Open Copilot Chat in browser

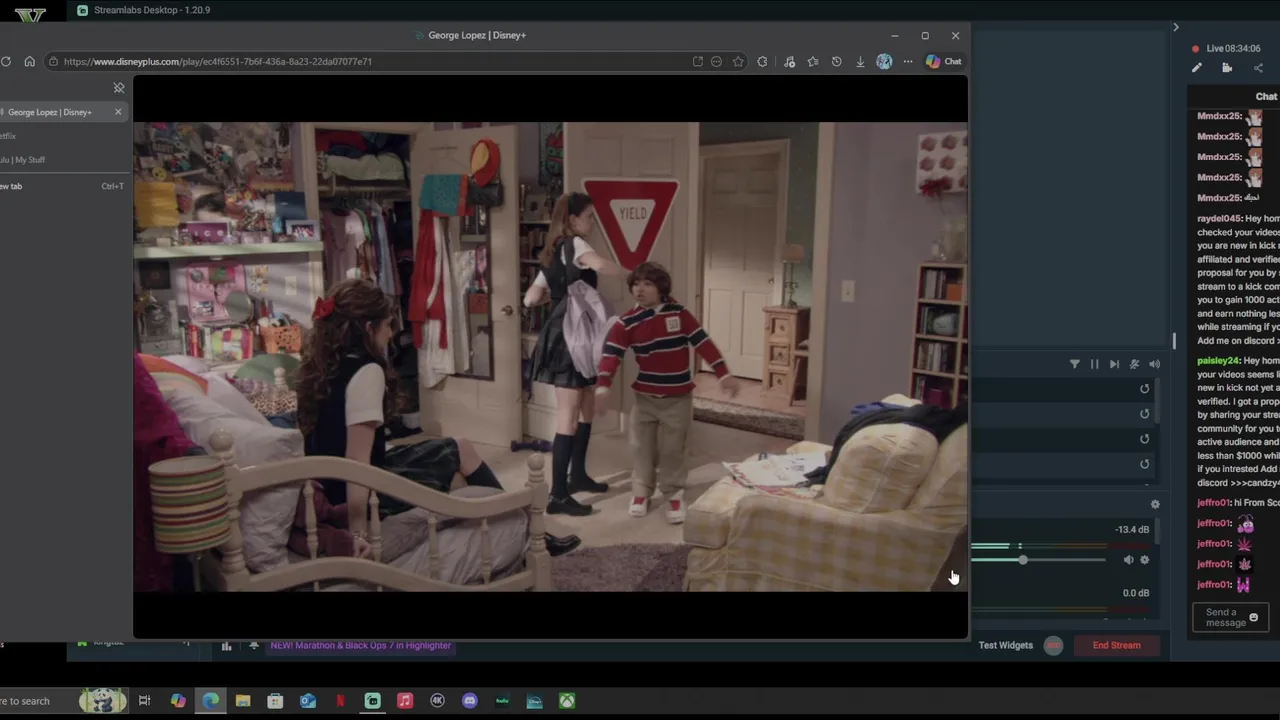943,61
